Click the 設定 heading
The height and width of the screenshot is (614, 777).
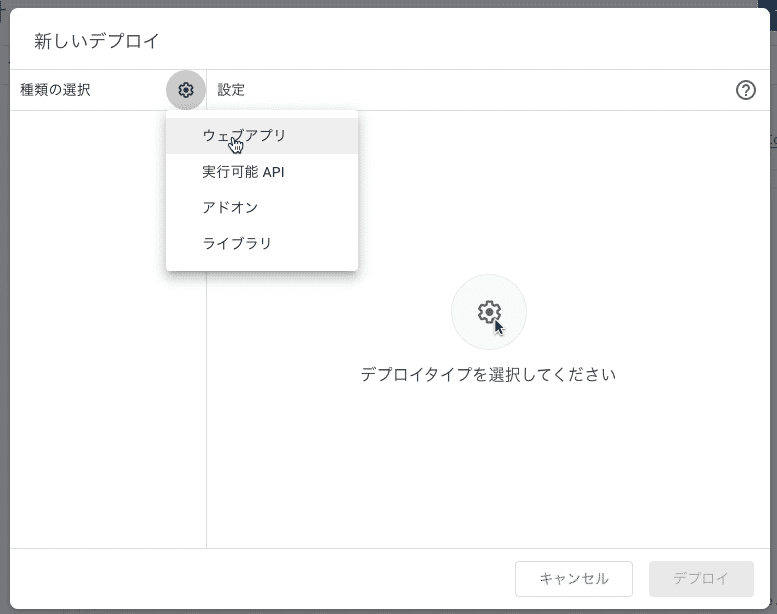[x=231, y=90]
